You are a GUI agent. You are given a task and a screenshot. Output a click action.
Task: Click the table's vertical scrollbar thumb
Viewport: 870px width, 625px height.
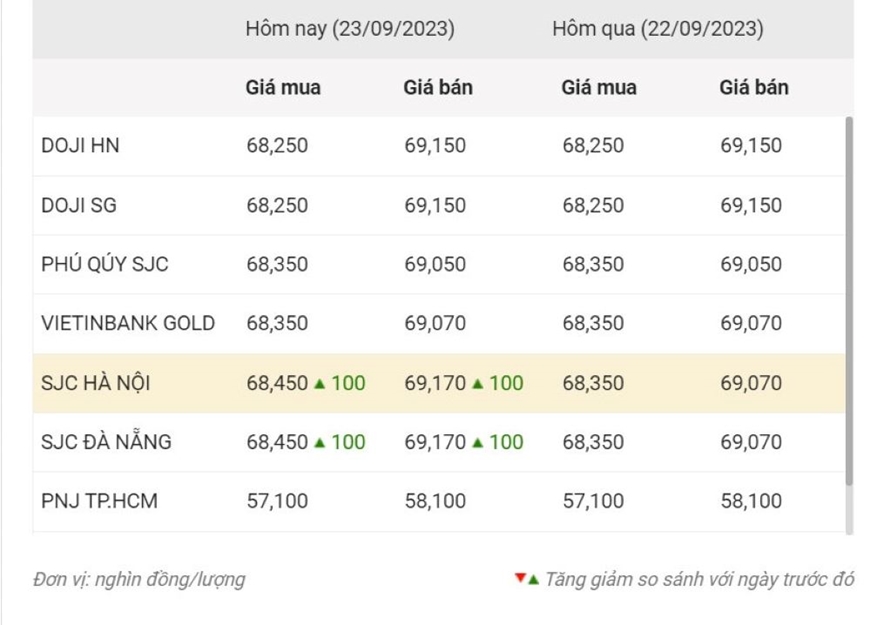849,300
